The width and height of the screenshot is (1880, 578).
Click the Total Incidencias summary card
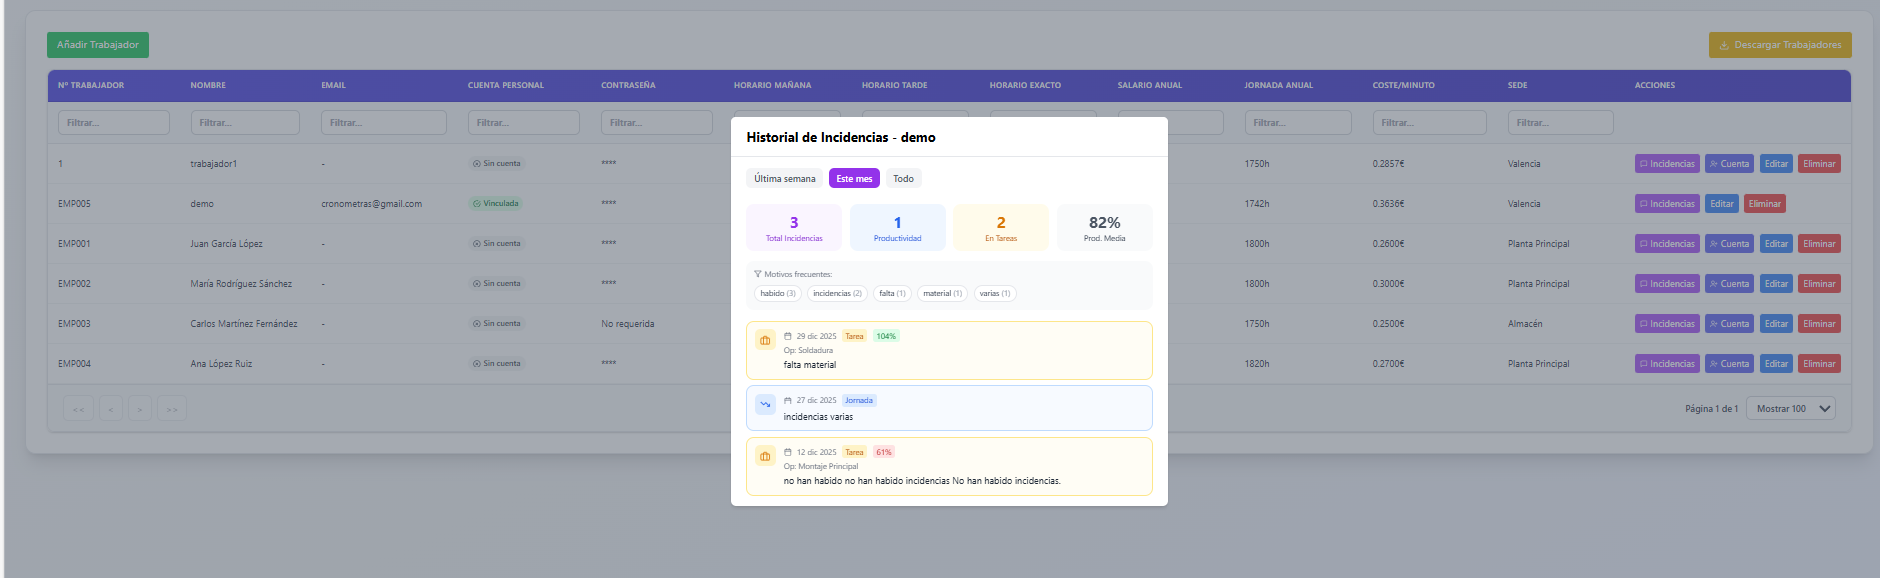794,228
